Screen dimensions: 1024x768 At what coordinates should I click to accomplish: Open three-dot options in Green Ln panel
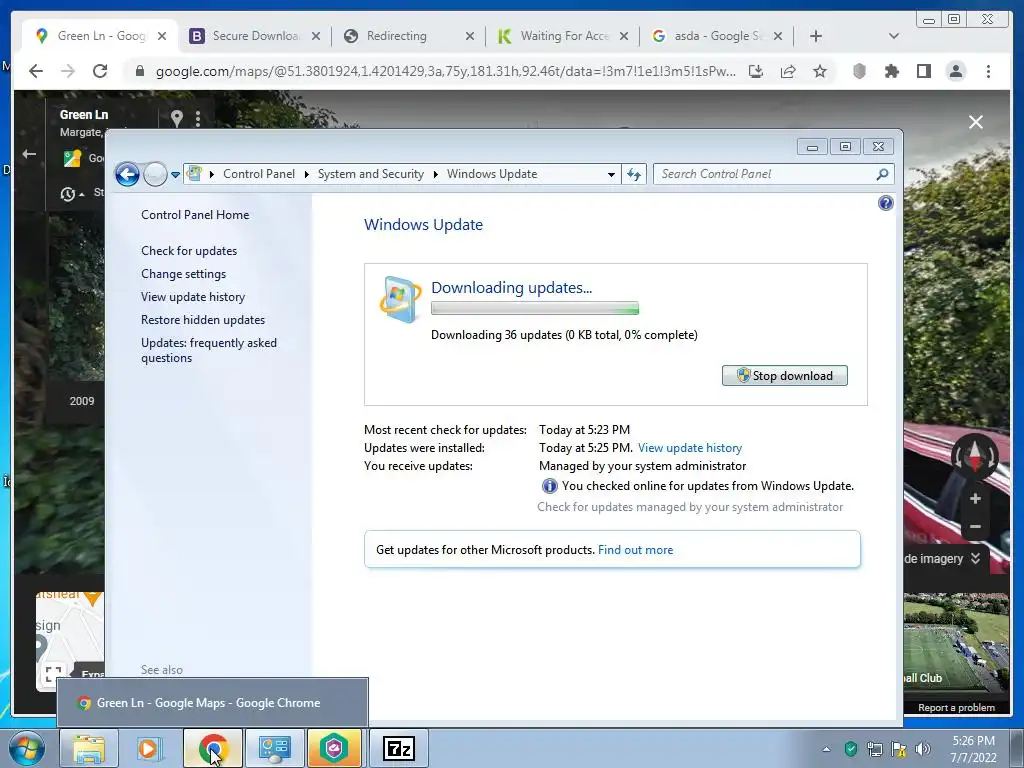tap(198, 118)
